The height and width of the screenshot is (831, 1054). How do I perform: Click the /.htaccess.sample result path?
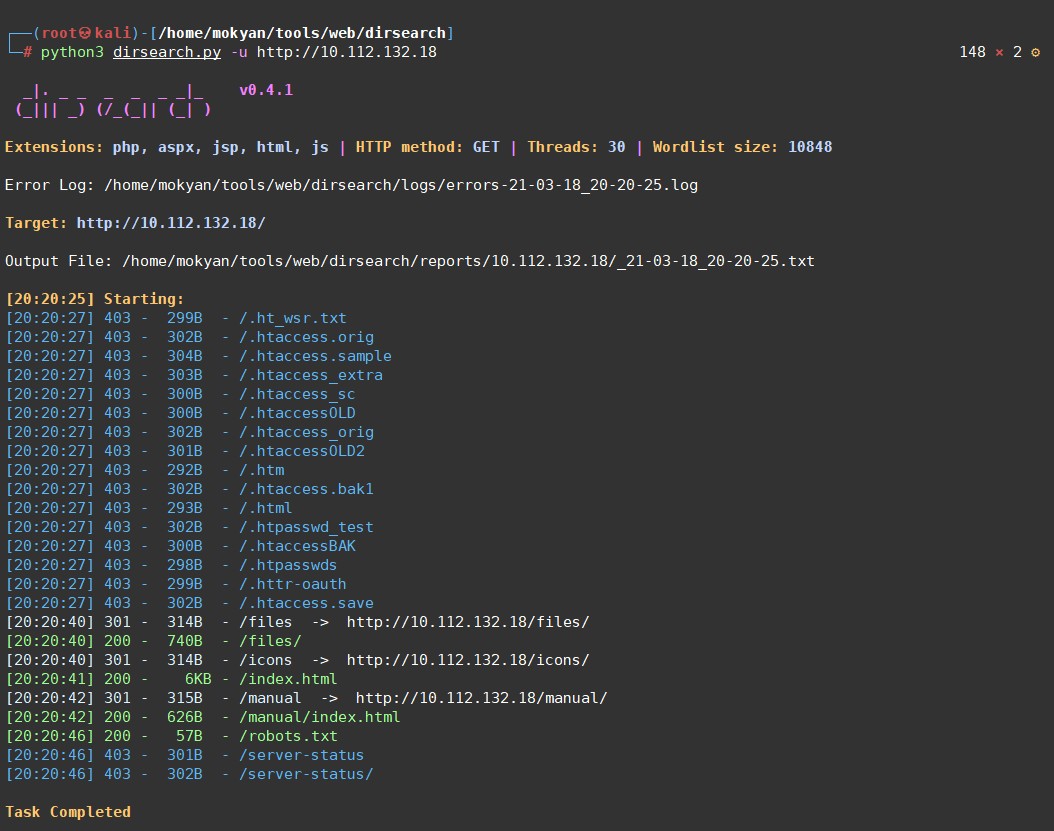[x=315, y=356]
